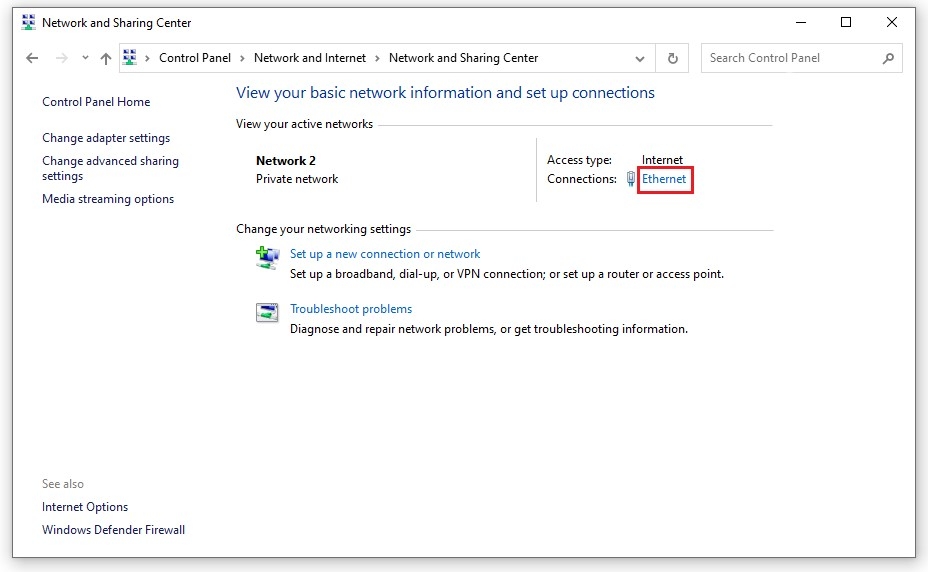The height and width of the screenshot is (572, 928).
Task: Open the Ethernet connection link
Action: pyautogui.click(x=664, y=179)
